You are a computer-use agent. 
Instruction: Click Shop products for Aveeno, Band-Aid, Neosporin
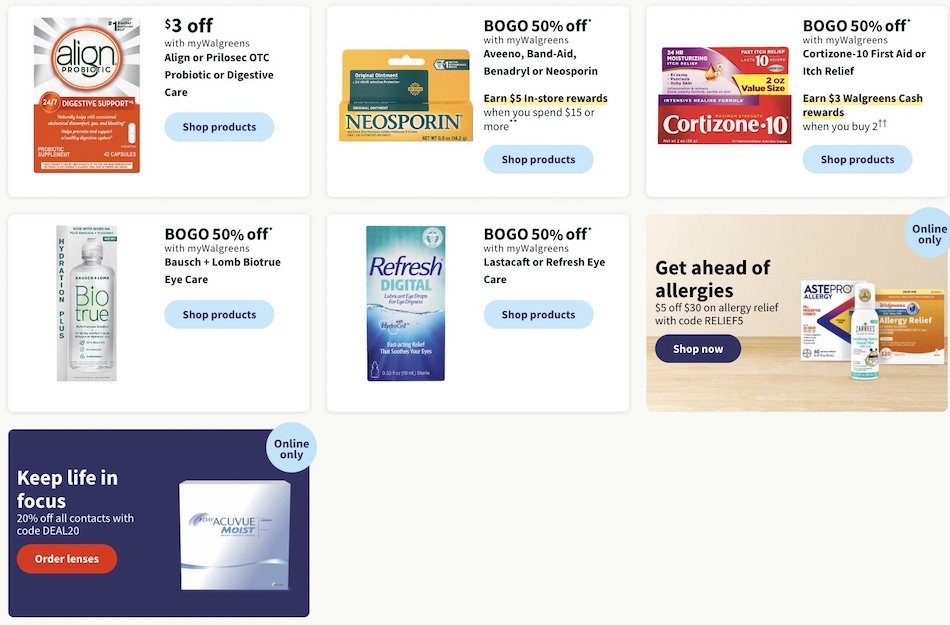[x=538, y=159]
